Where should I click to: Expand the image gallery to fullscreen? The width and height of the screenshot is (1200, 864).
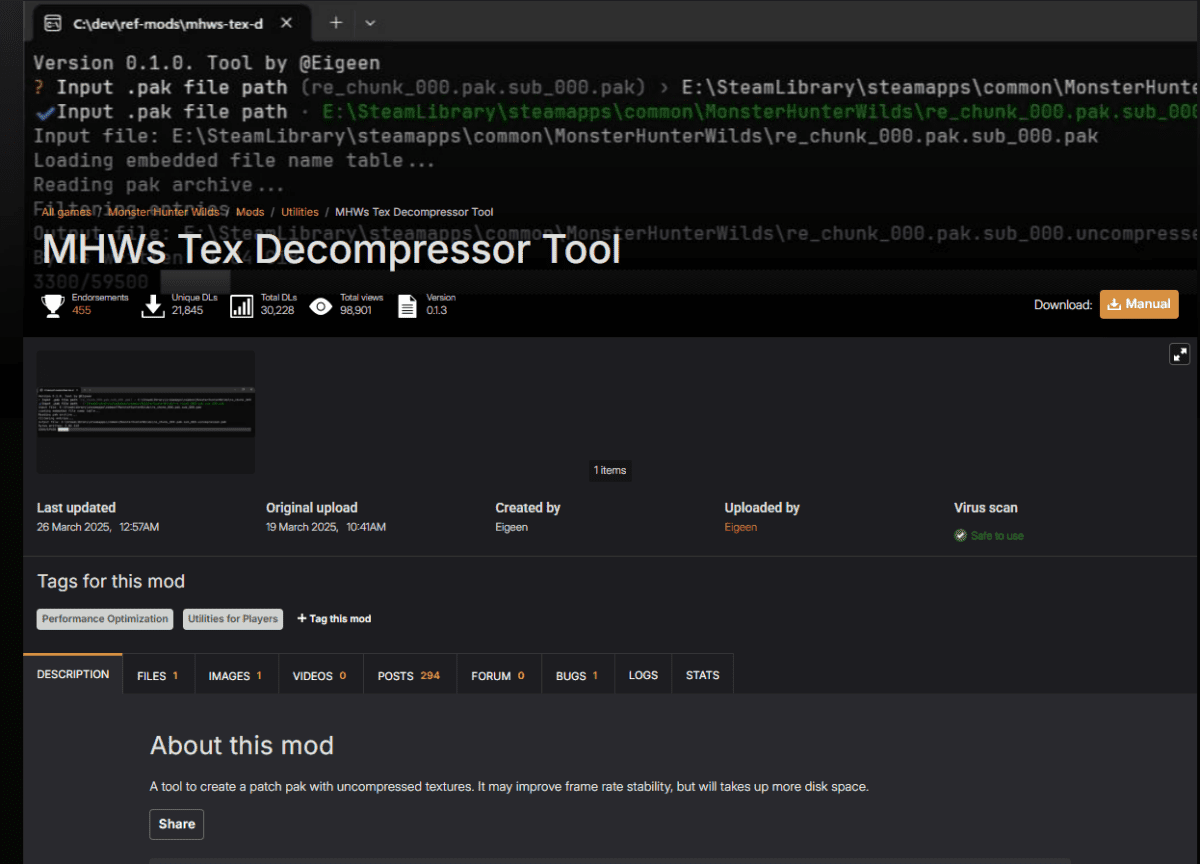(x=1179, y=354)
